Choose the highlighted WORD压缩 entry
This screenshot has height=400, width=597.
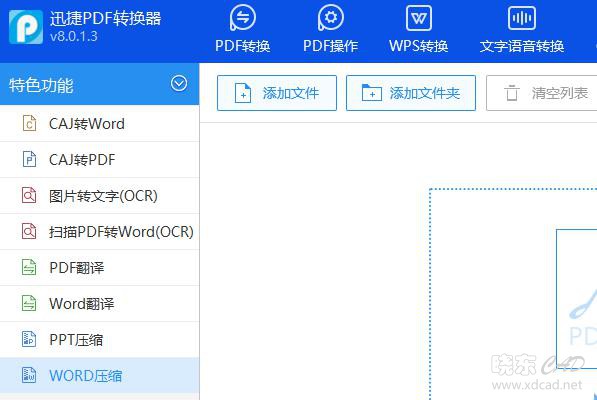pyautogui.click(x=99, y=376)
